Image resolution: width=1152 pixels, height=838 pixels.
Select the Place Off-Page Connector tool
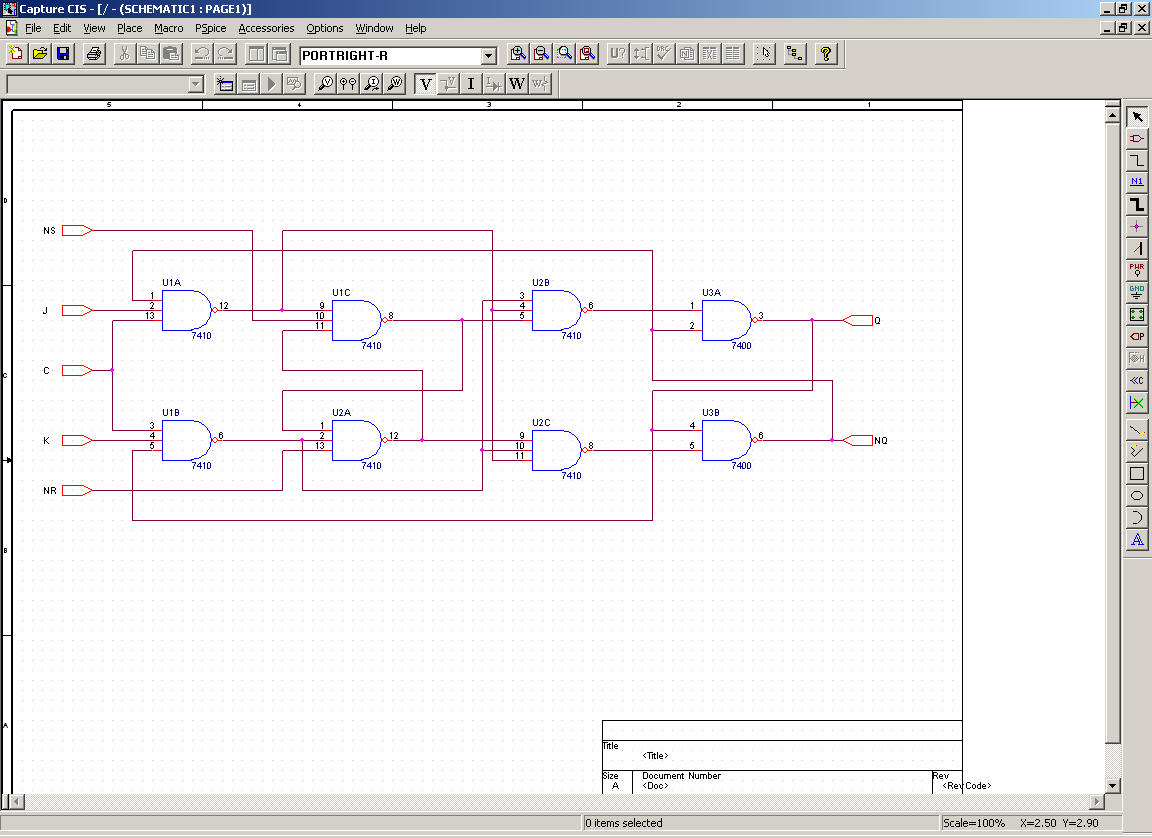(1137, 380)
